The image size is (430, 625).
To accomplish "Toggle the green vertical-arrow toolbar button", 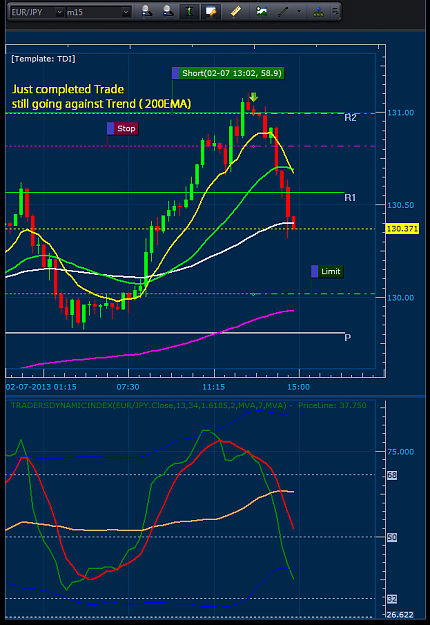I will click(x=189, y=12).
